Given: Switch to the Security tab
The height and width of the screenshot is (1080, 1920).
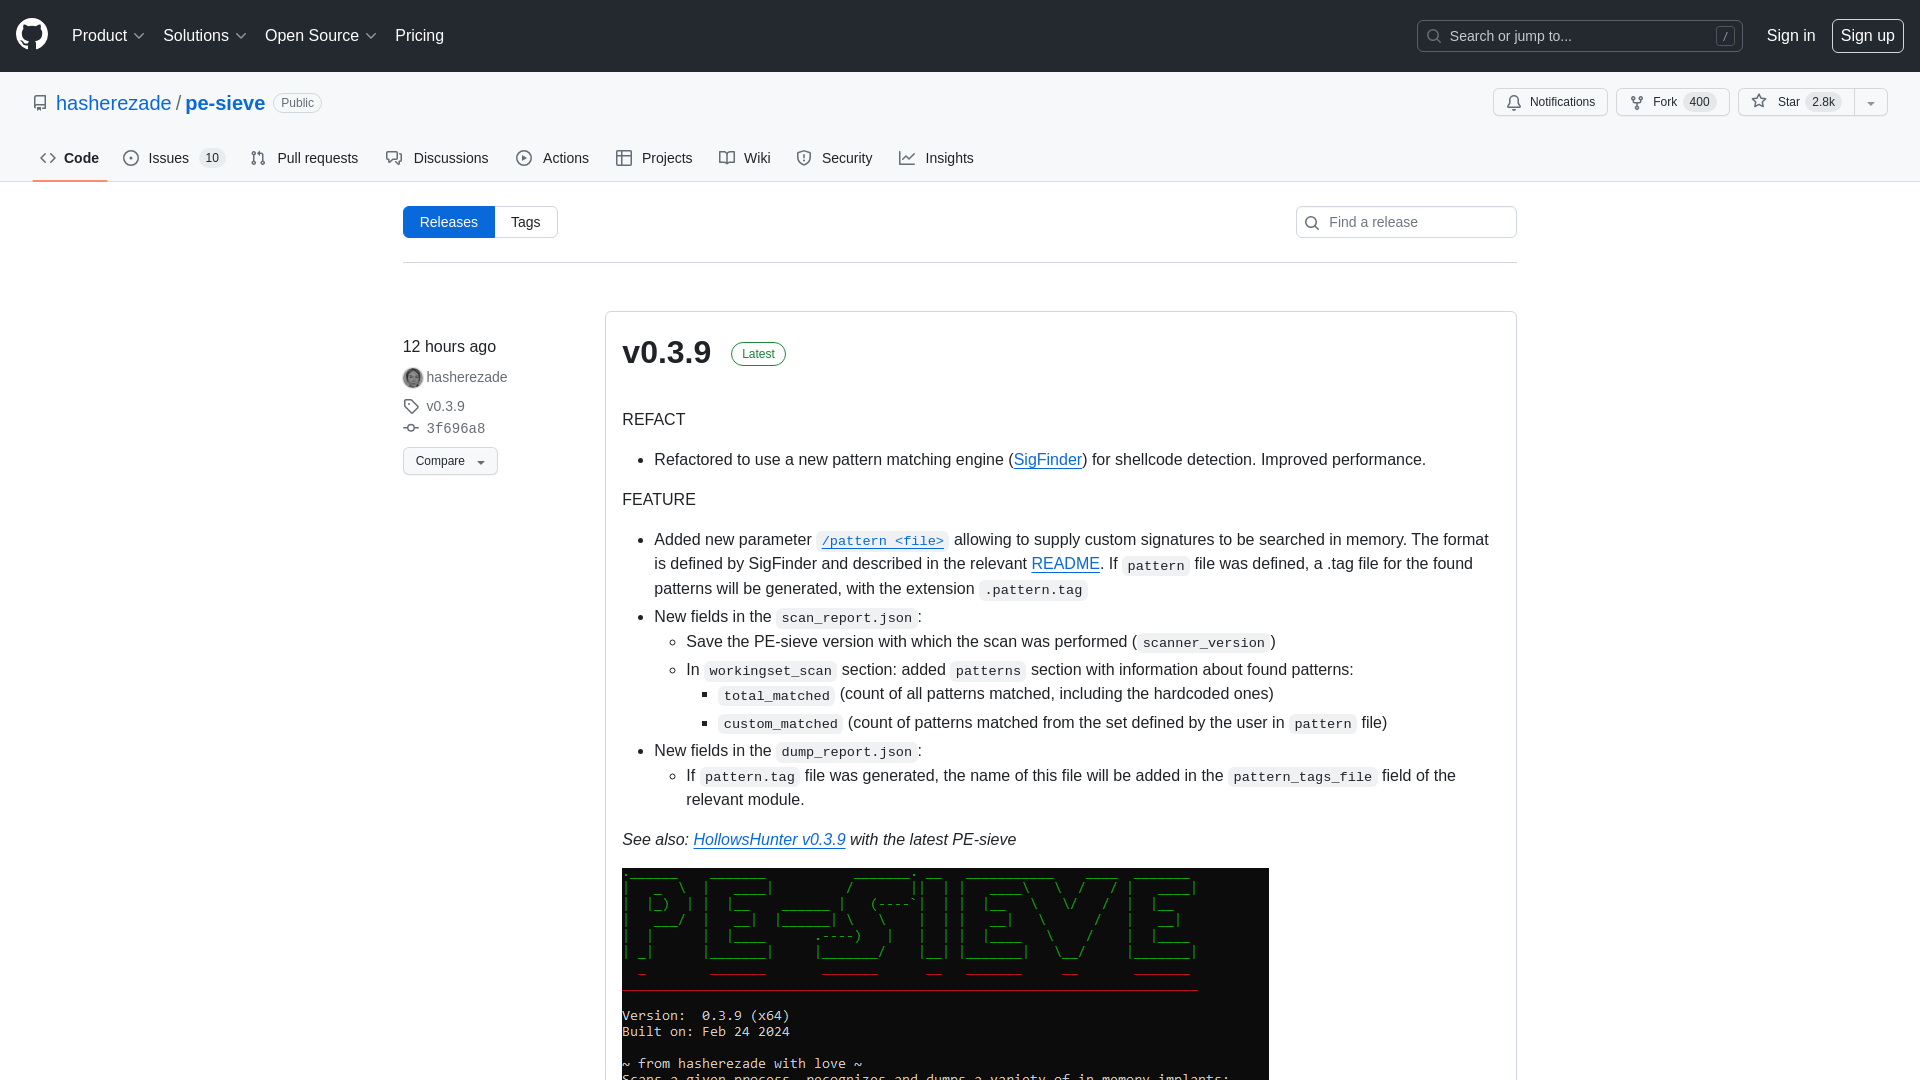Looking at the screenshot, I should coord(834,158).
